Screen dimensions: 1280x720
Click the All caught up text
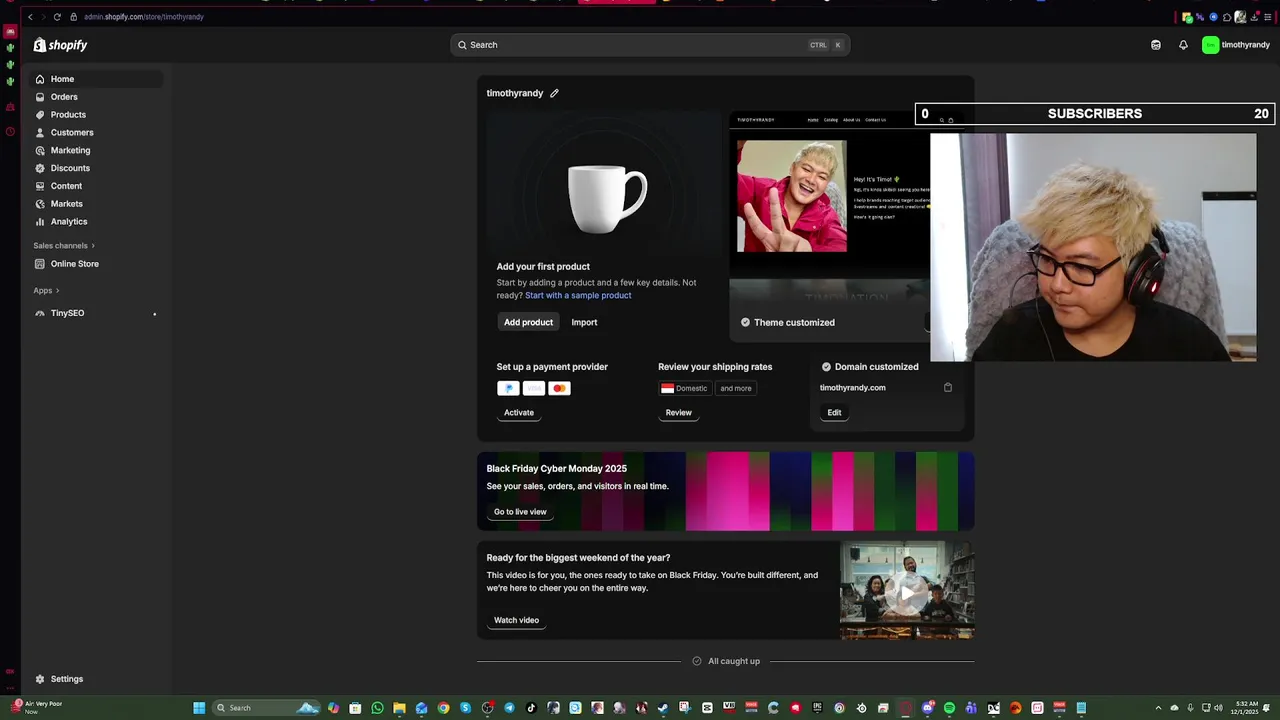734,661
